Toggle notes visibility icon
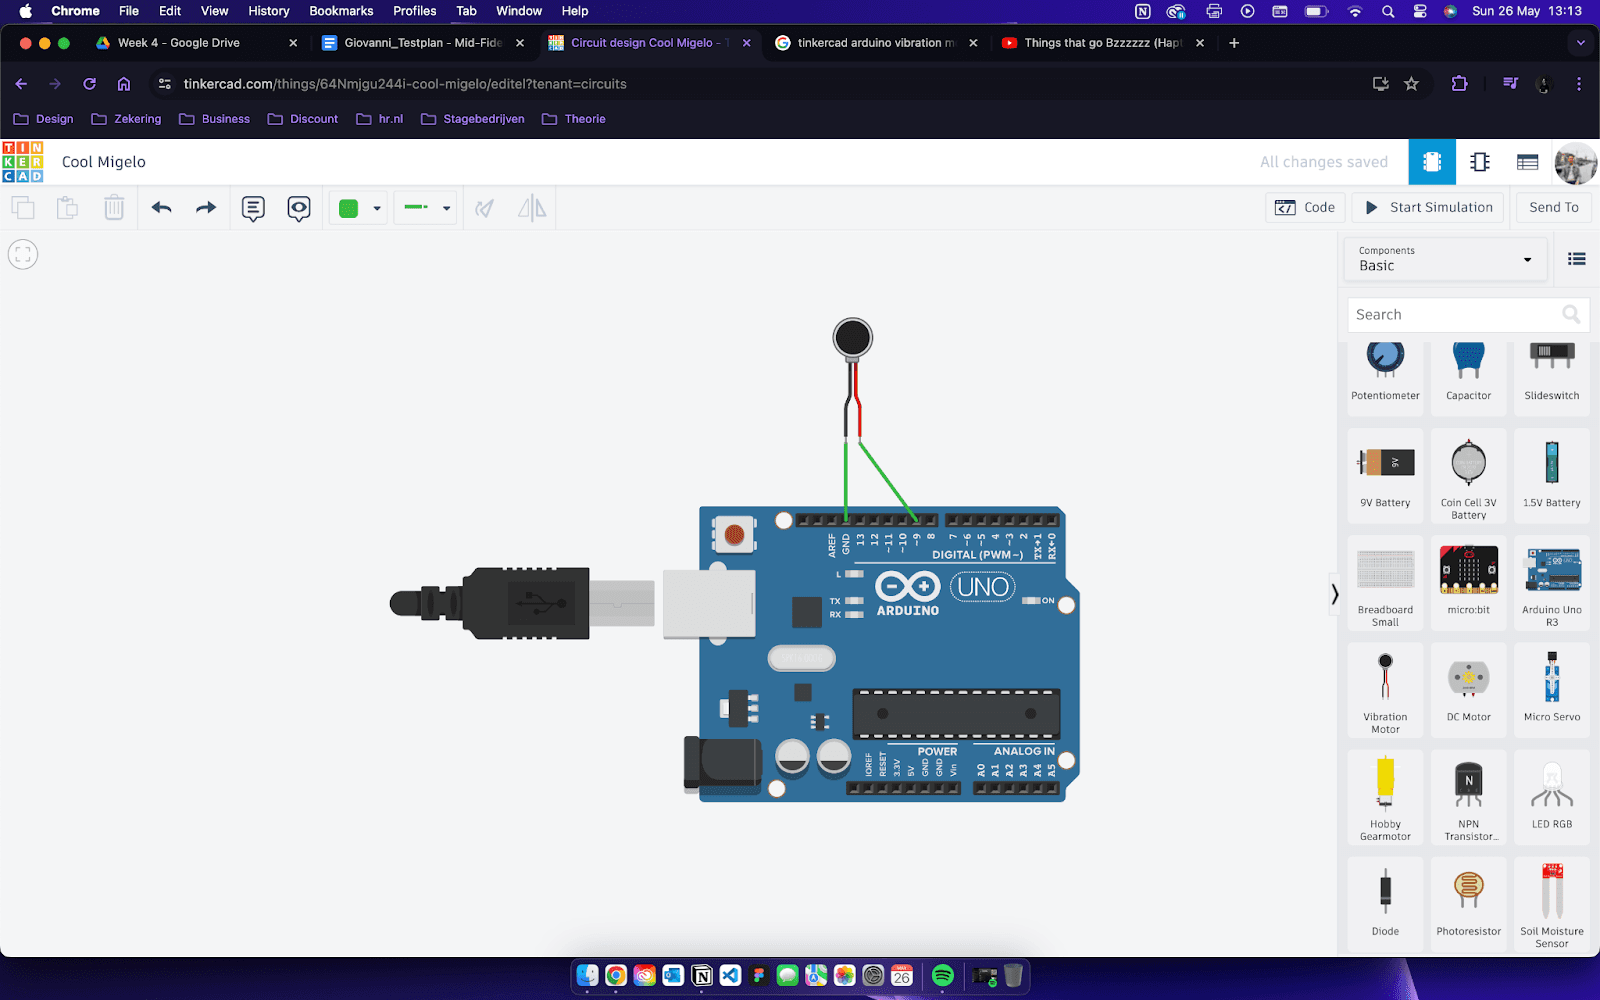This screenshot has width=1600, height=1000. pos(299,208)
